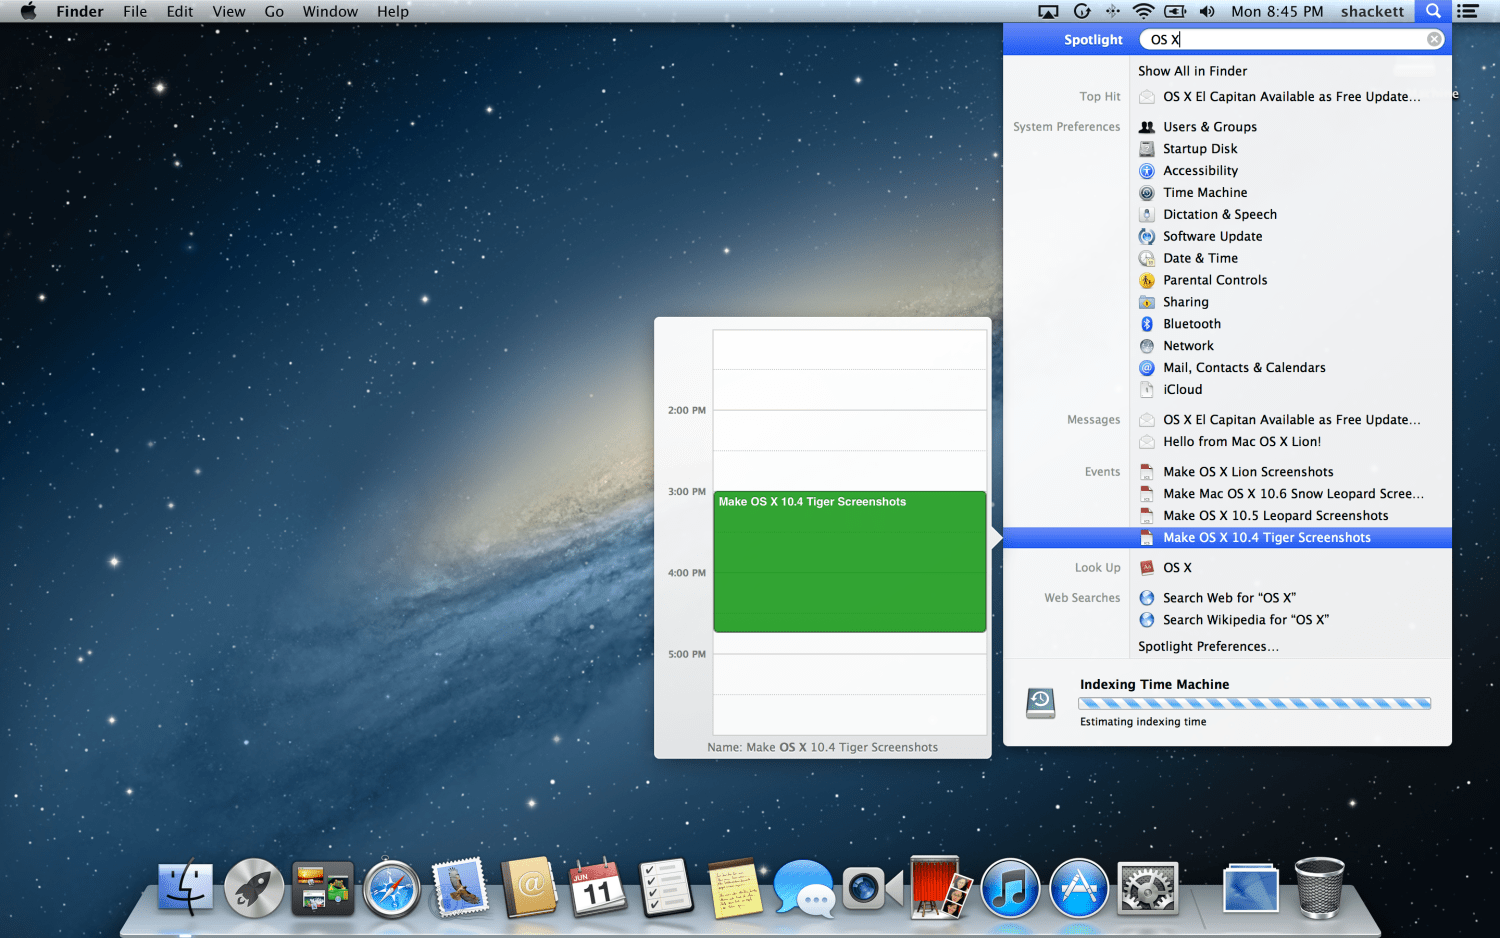This screenshot has width=1500, height=938.
Task: Open the Wi-Fi status menu
Action: pos(1143,11)
